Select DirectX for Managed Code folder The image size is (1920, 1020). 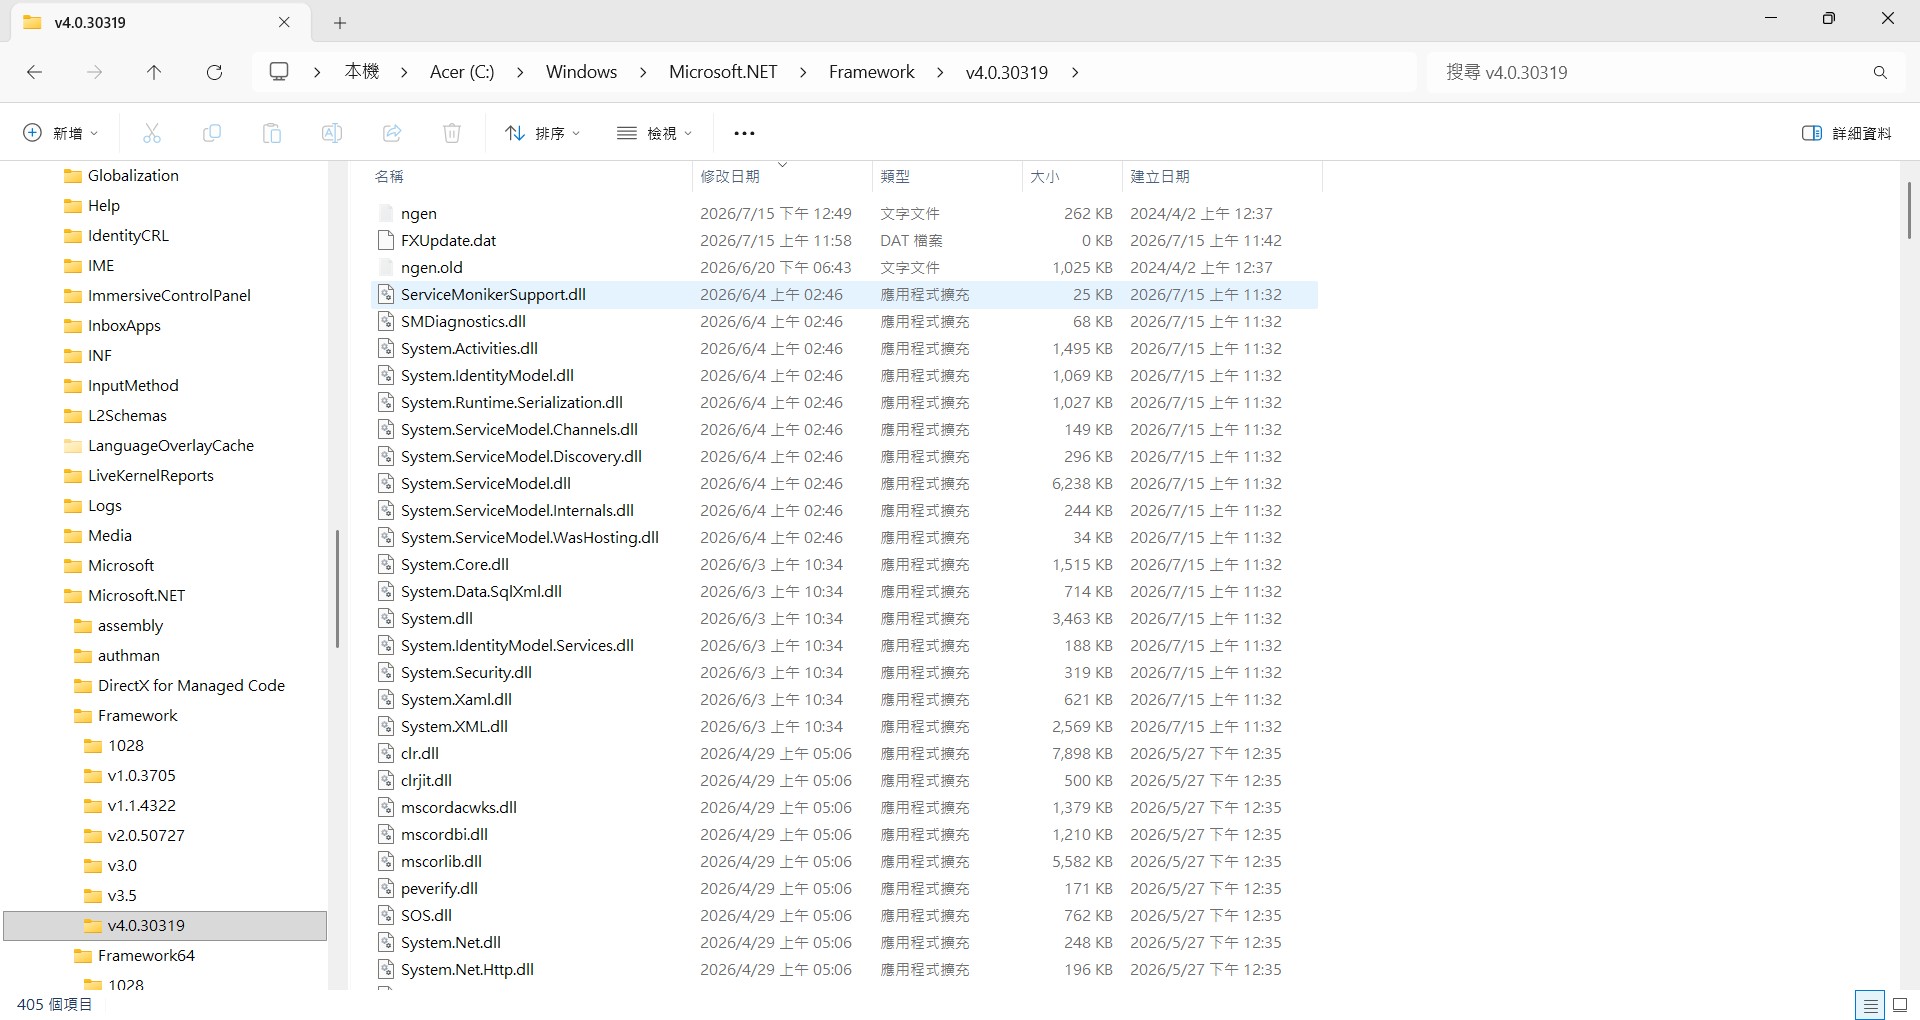coord(191,686)
